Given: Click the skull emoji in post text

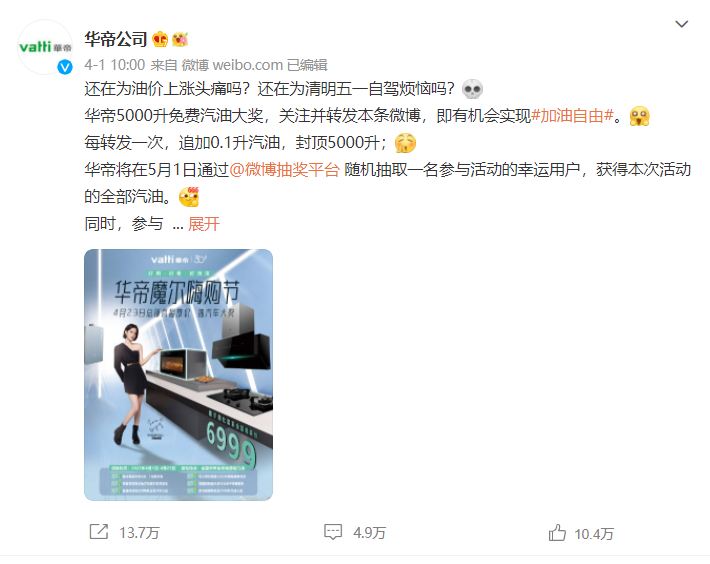Looking at the screenshot, I should tap(472, 89).
